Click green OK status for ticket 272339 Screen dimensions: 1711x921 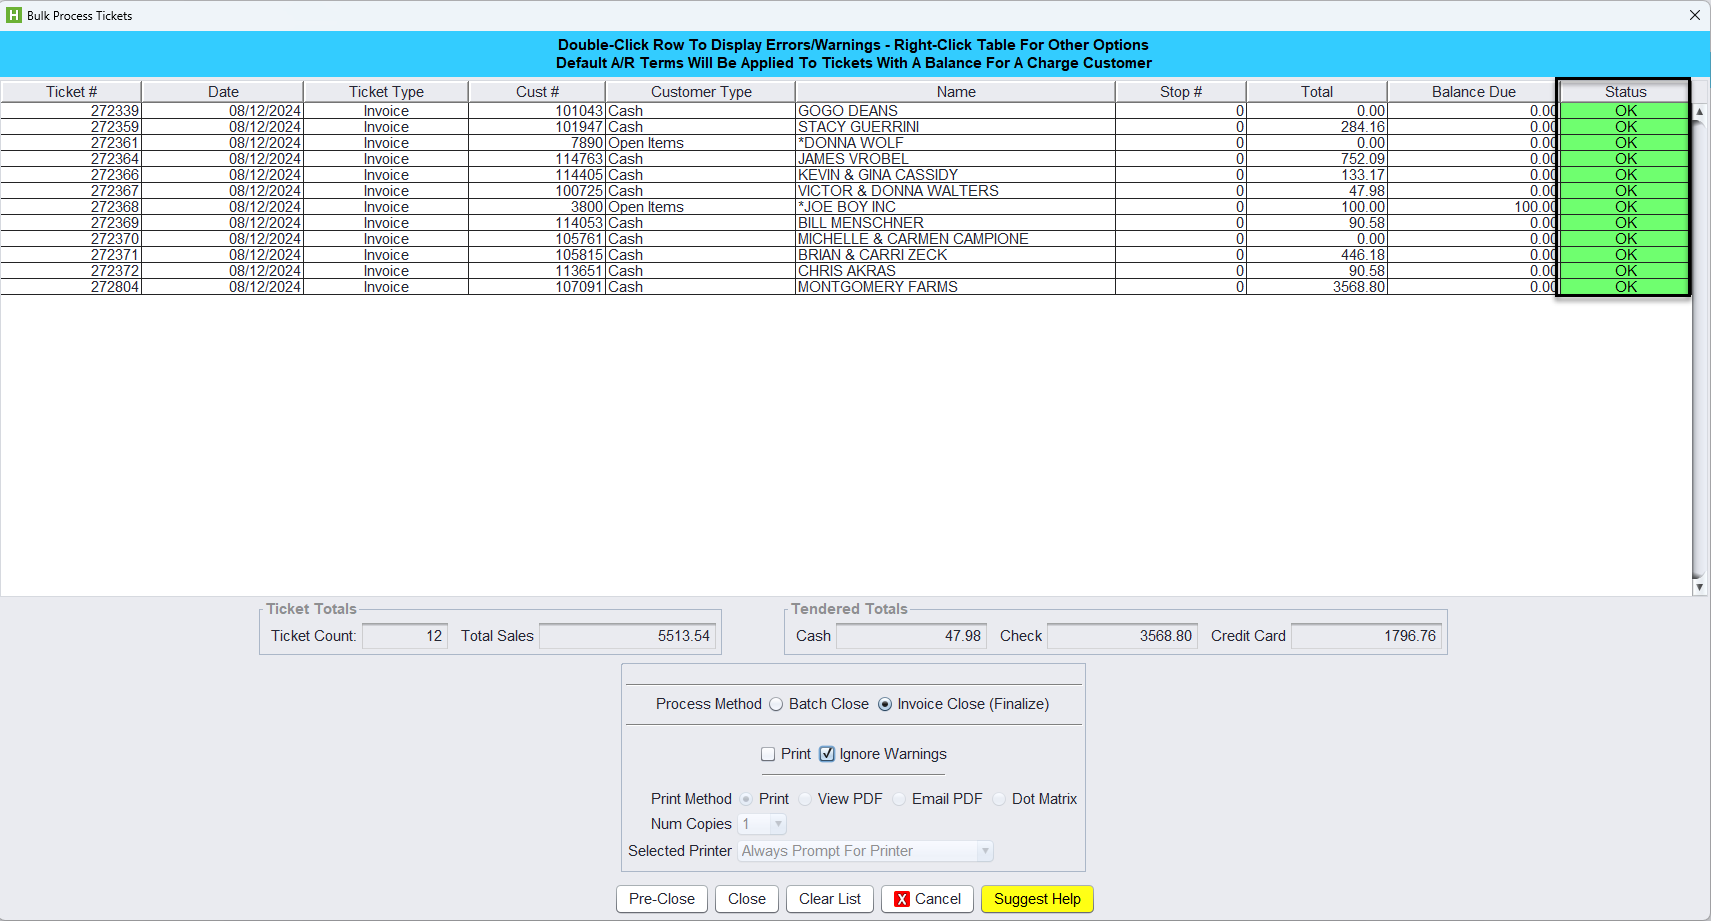click(1625, 111)
